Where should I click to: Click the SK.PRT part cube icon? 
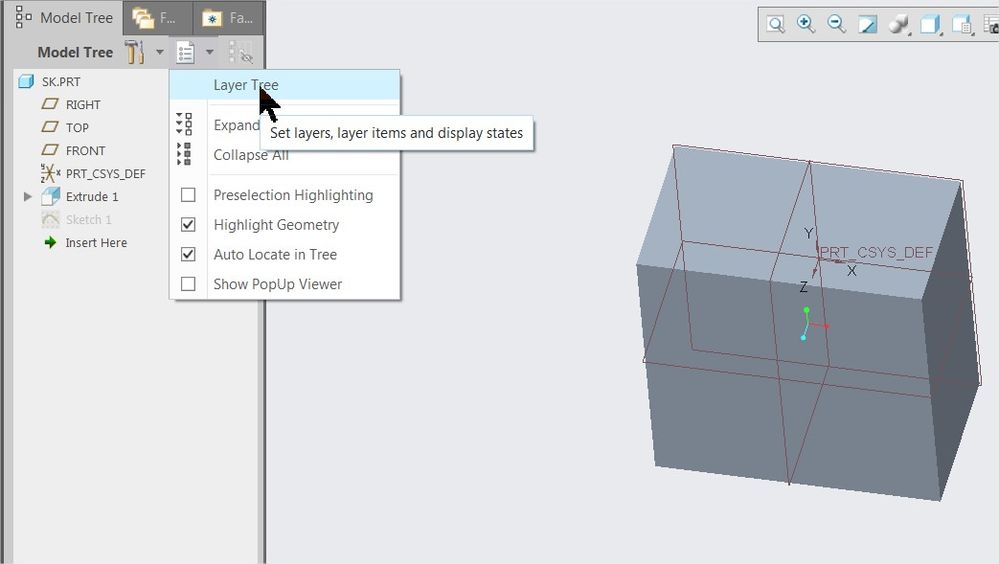26,81
